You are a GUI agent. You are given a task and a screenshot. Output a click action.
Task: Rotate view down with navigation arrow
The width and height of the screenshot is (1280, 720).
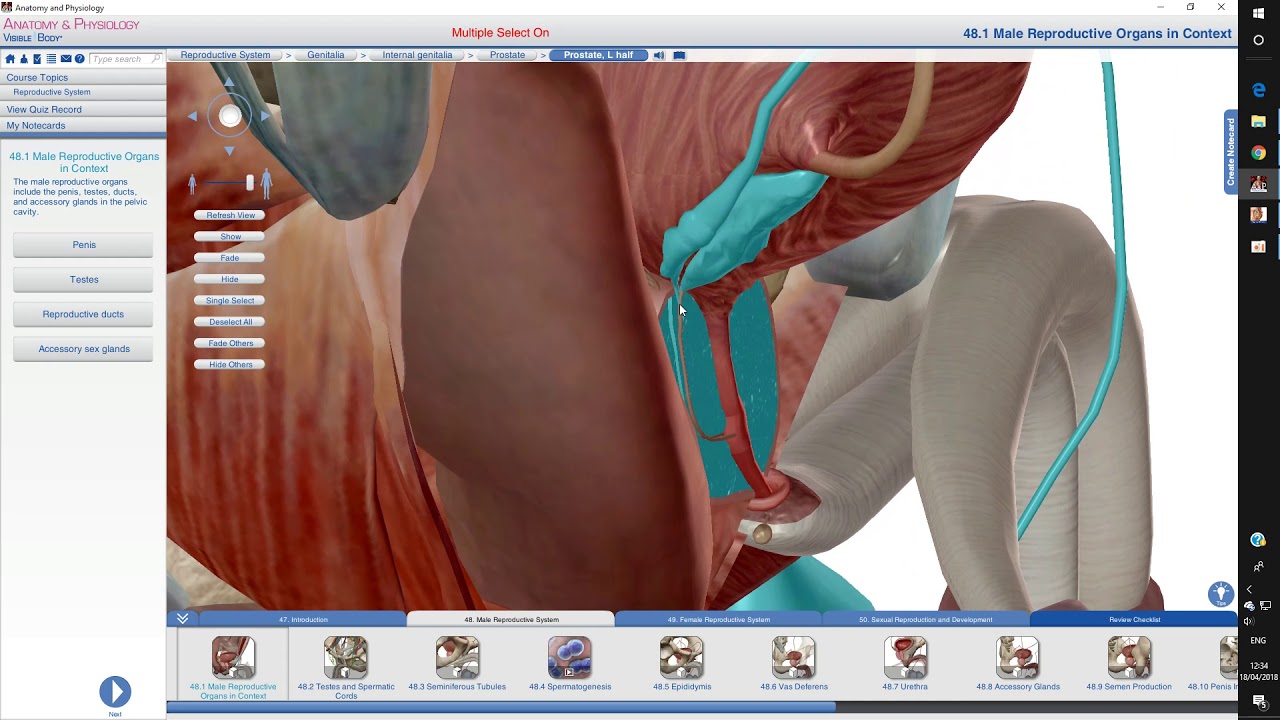[229, 151]
